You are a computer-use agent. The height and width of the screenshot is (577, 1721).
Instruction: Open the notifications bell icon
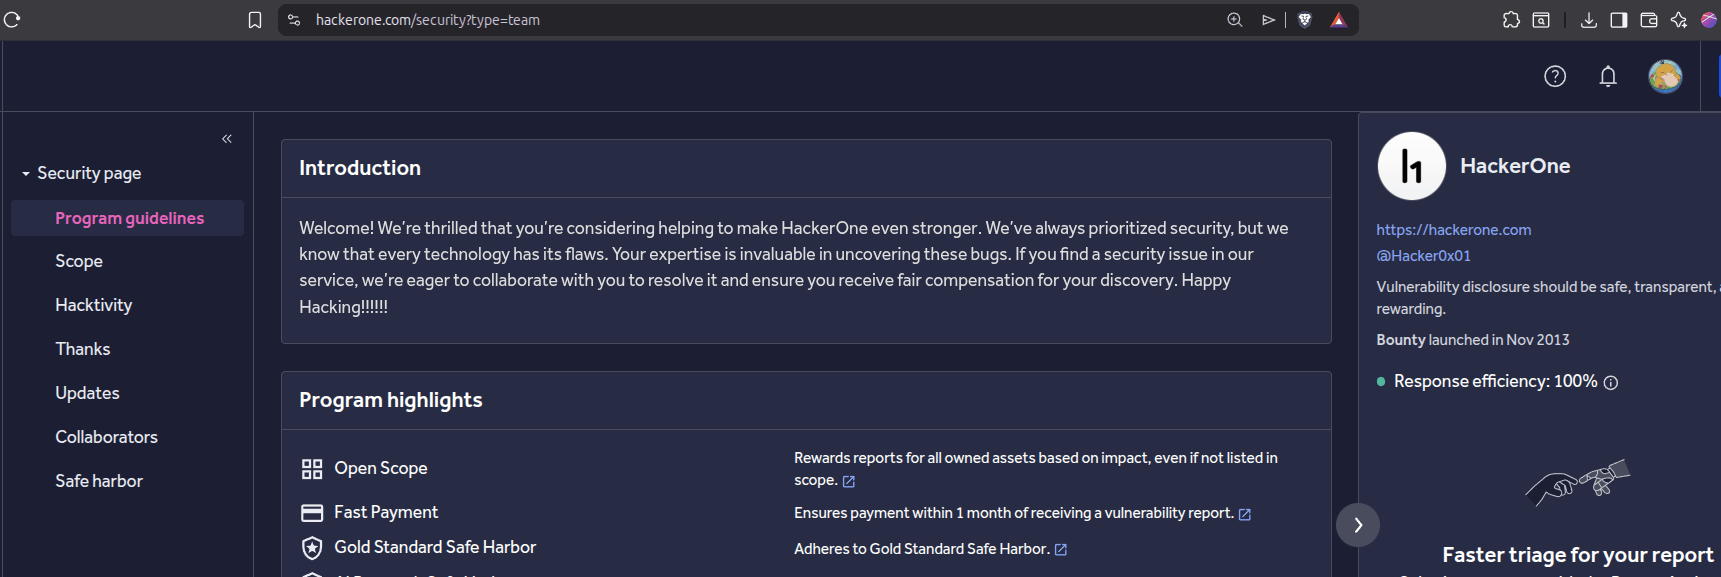pos(1608,76)
